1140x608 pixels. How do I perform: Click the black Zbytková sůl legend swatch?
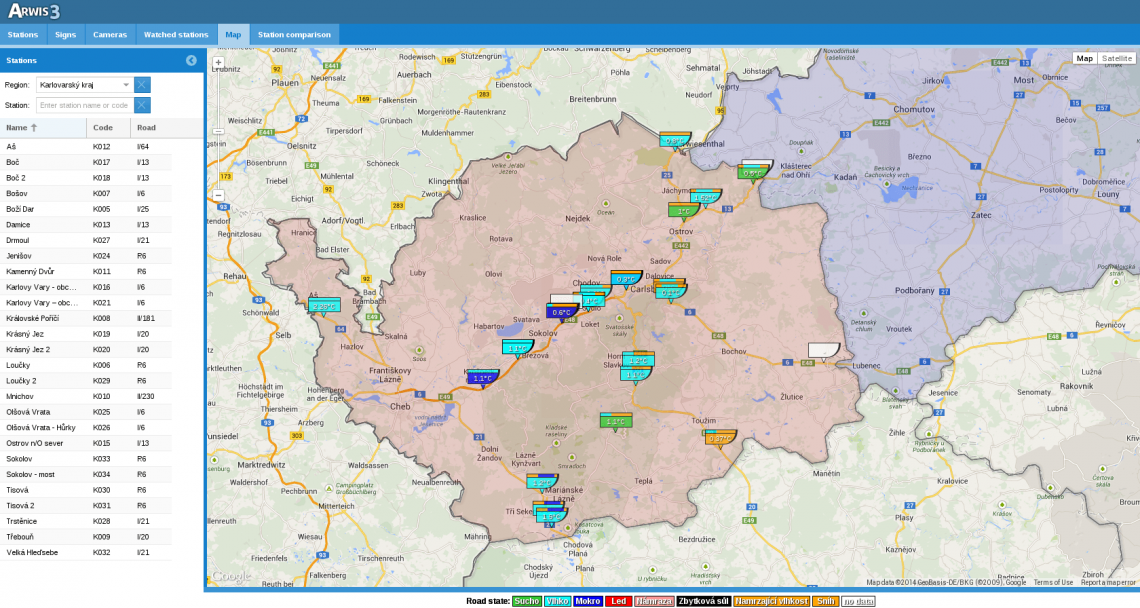[703, 601]
